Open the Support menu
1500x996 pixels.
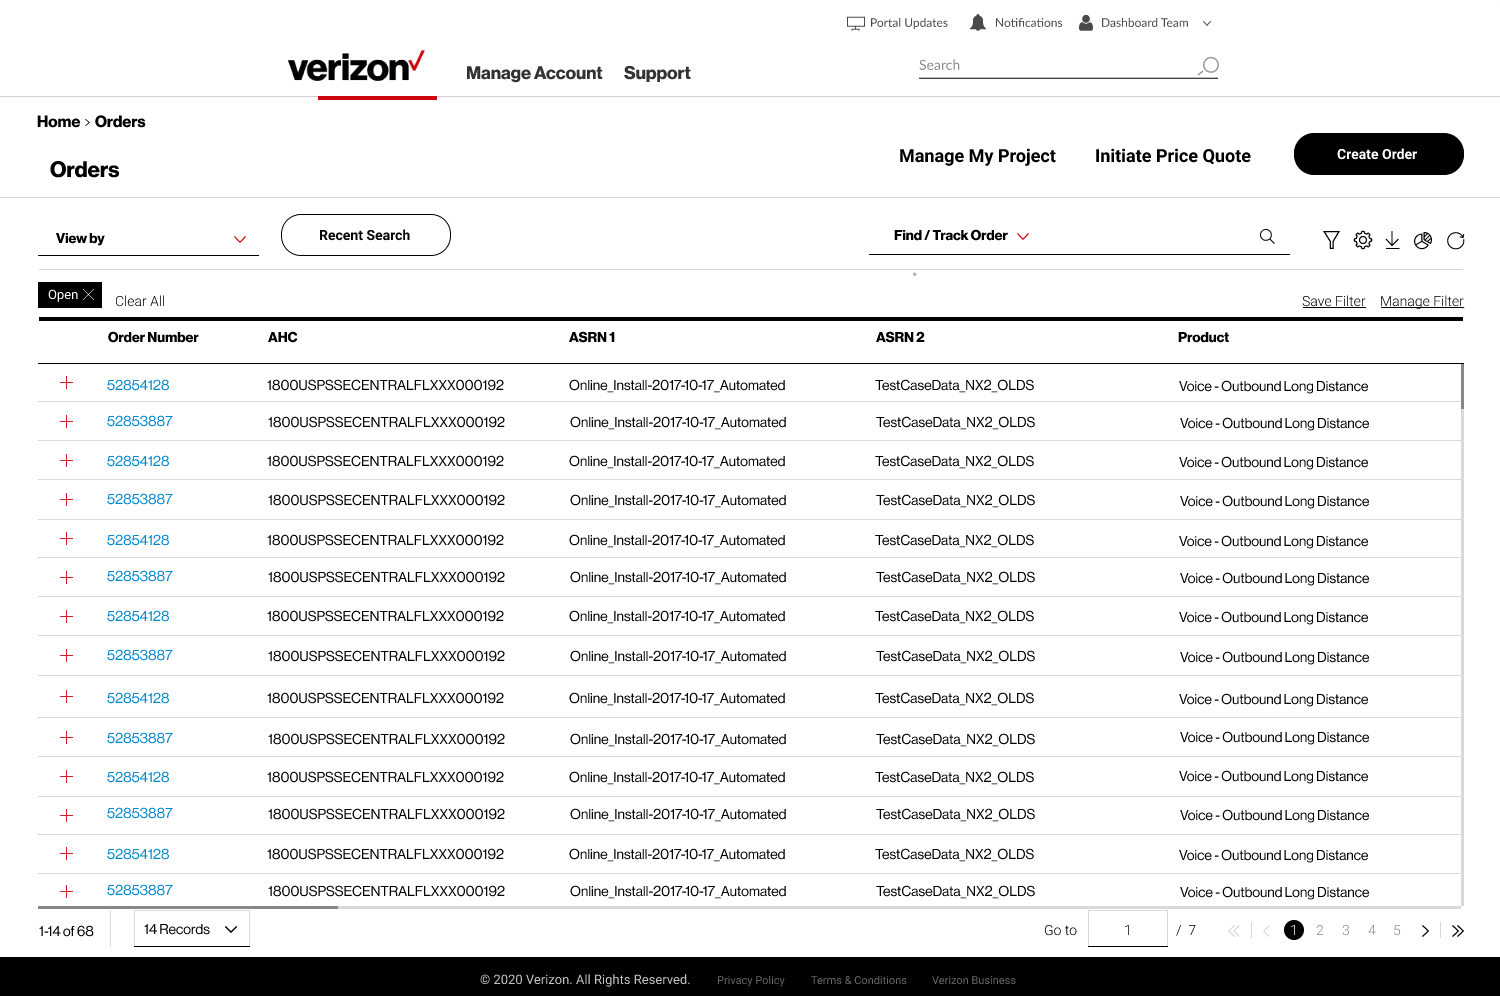pyautogui.click(x=657, y=73)
